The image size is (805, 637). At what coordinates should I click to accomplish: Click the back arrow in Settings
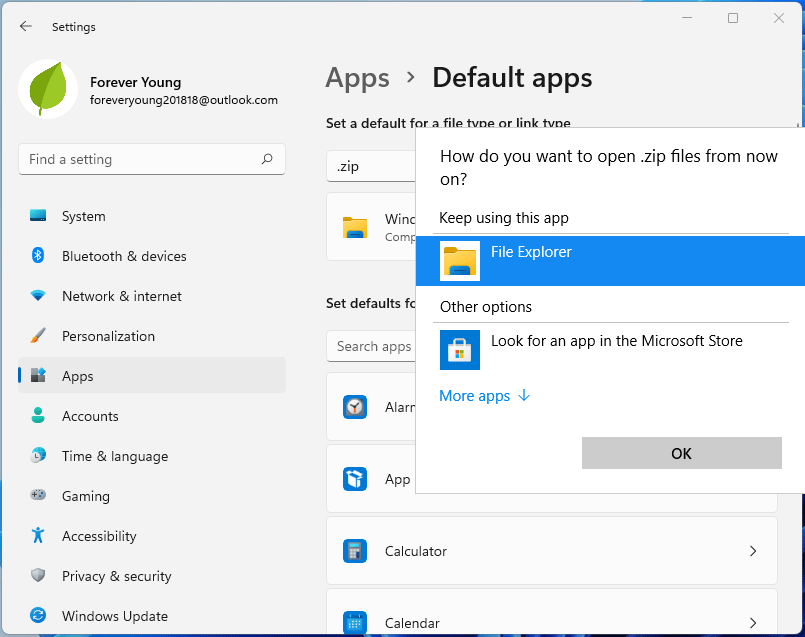click(x=26, y=27)
